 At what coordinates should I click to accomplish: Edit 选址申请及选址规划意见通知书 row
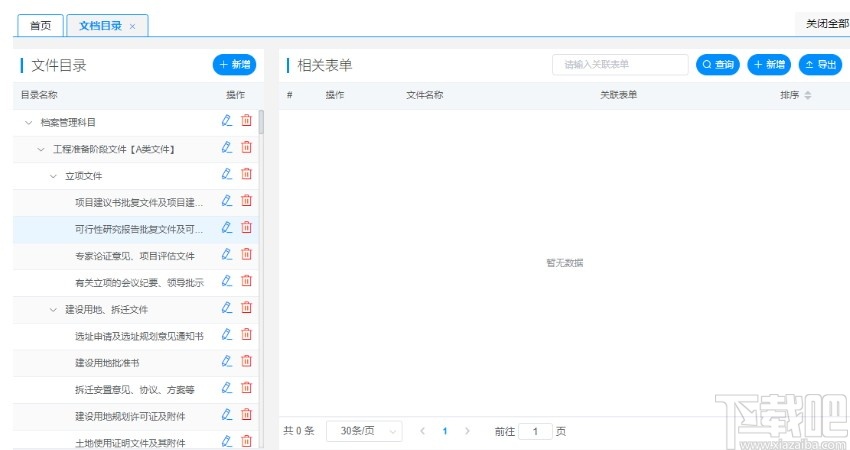pyautogui.click(x=227, y=334)
